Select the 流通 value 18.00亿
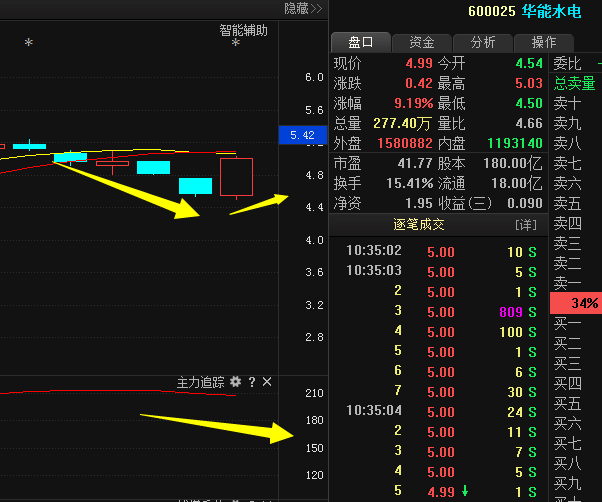Image resolution: width=602 pixels, height=502 pixels. point(517,183)
